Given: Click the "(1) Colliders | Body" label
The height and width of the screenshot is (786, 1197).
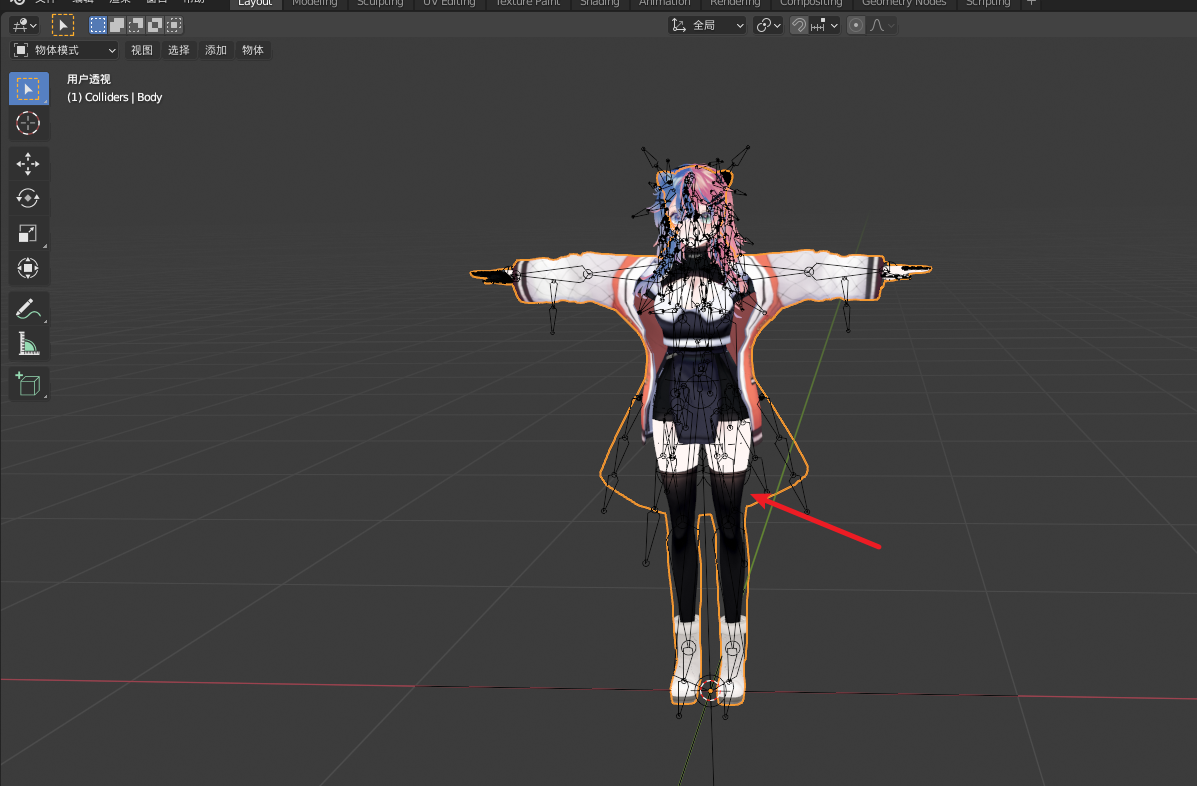Looking at the screenshot, I should tap(115, 97).
